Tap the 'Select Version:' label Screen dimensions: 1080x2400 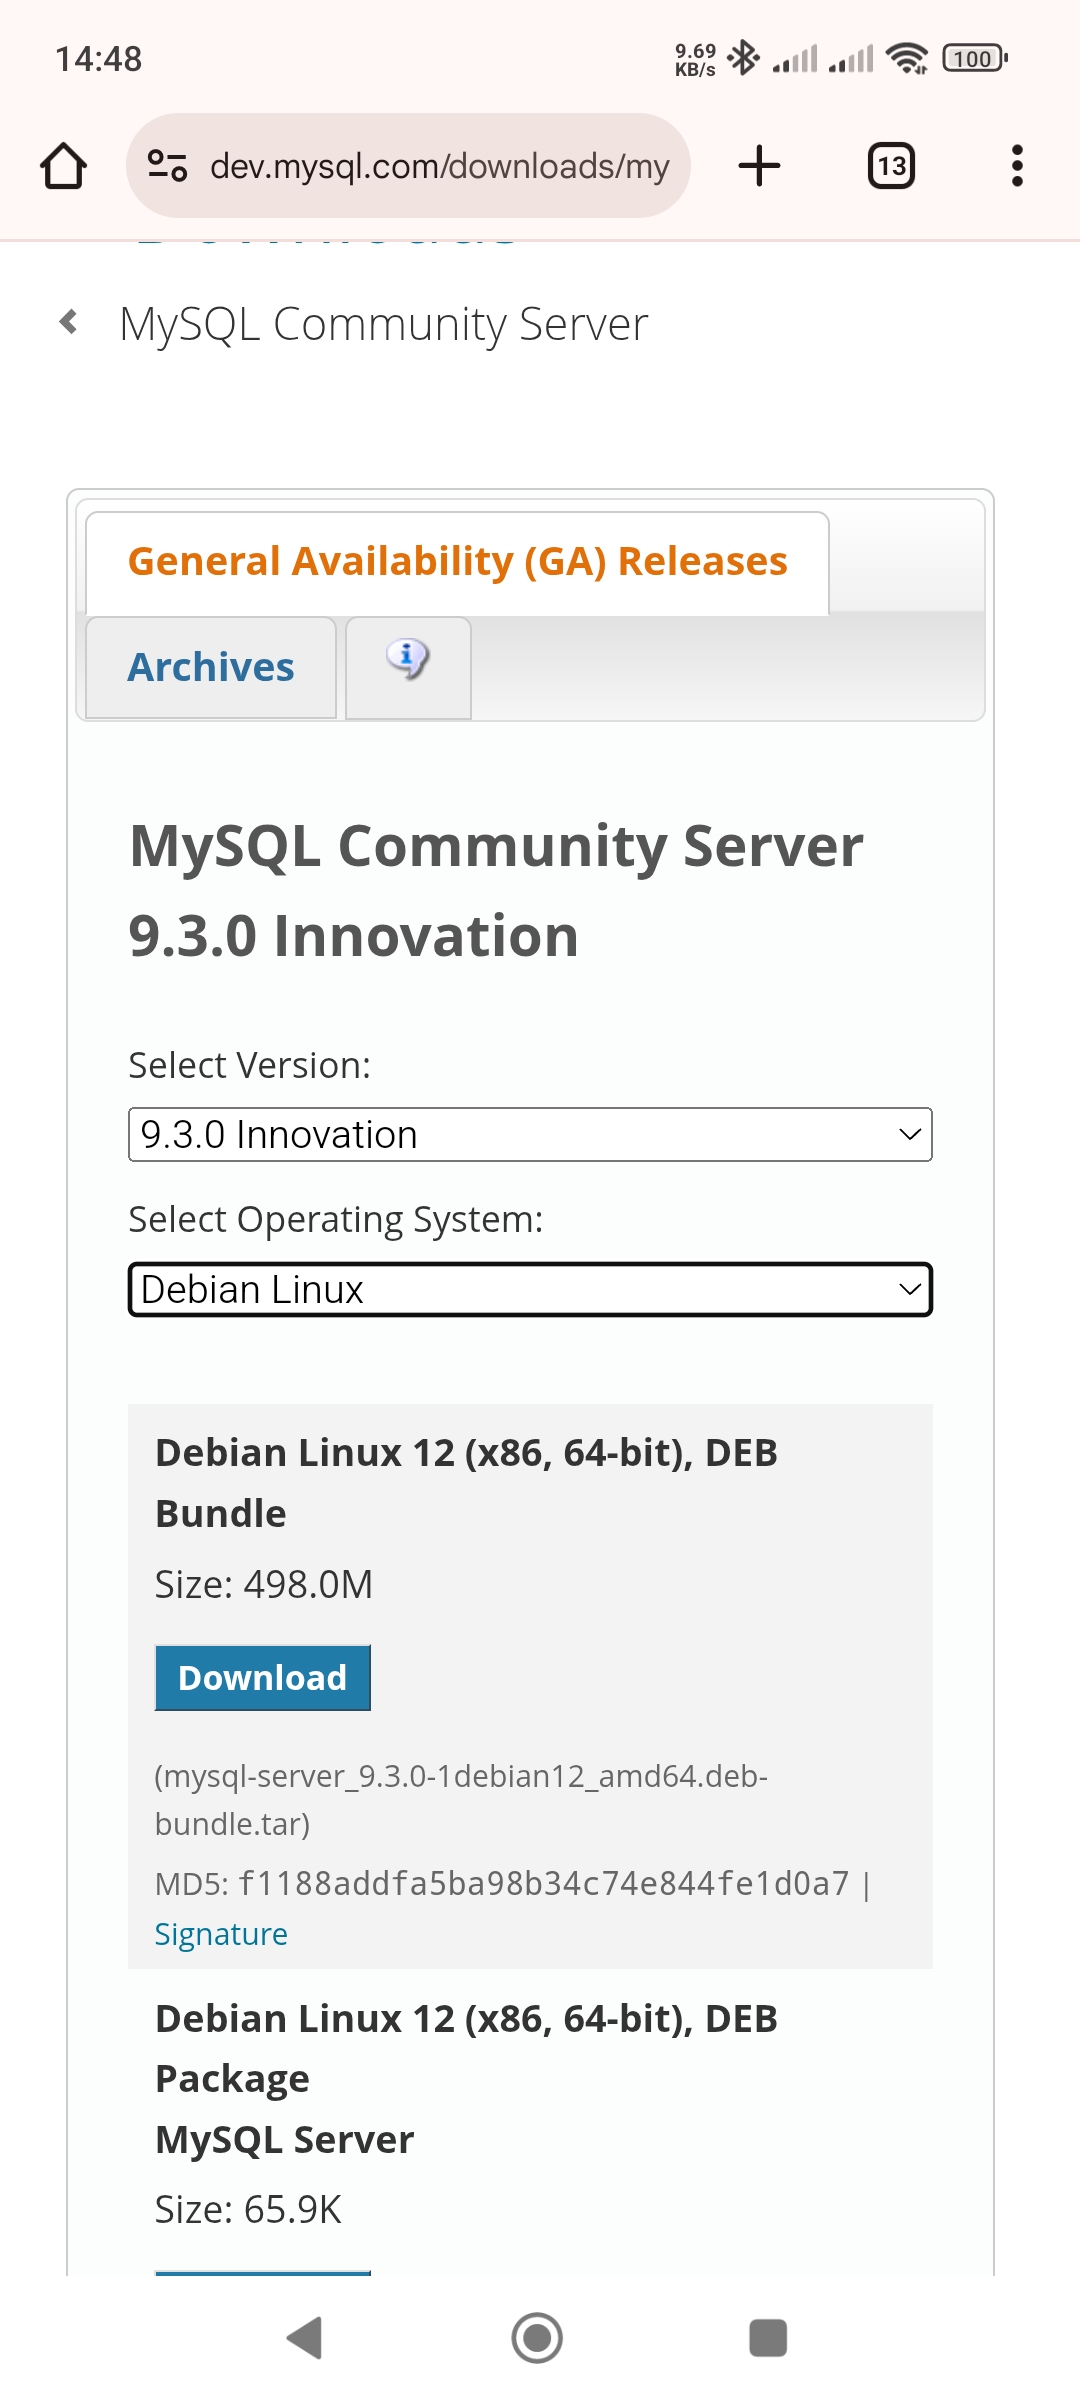tap(250, 1066)
